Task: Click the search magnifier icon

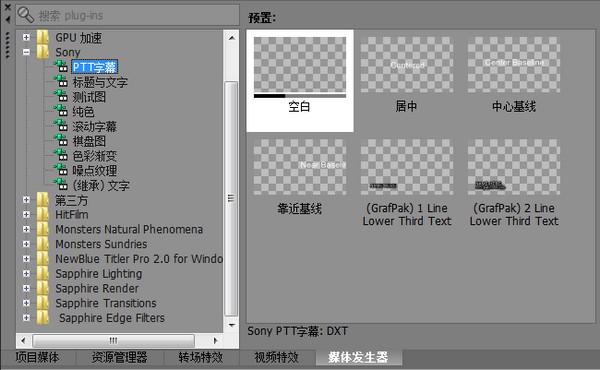Action: click(x=26, y=15)
